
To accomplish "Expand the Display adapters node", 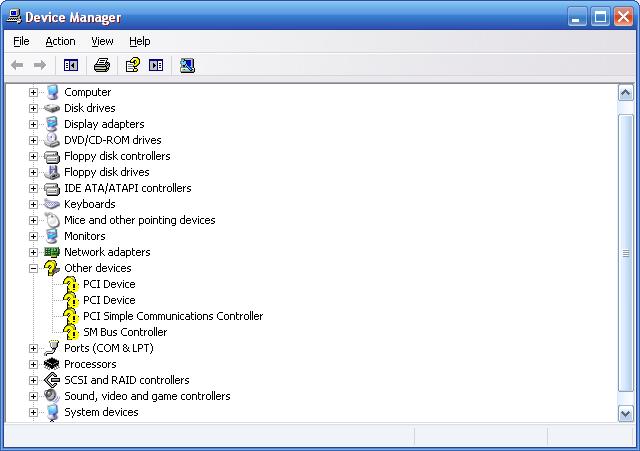I will [x=33, y=124].
